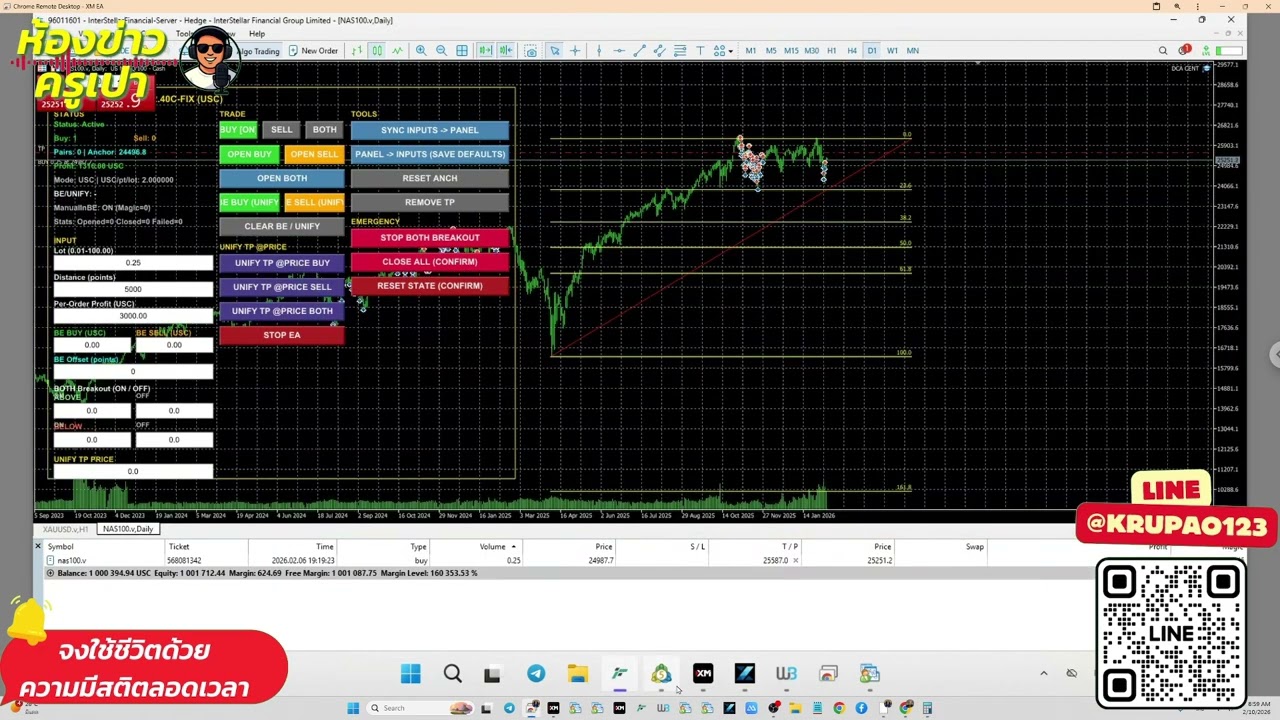The width and height of the screenshot is (1280, 720).
Task: Switch chart timeframe to MN
Action: [x=912, y=51]
